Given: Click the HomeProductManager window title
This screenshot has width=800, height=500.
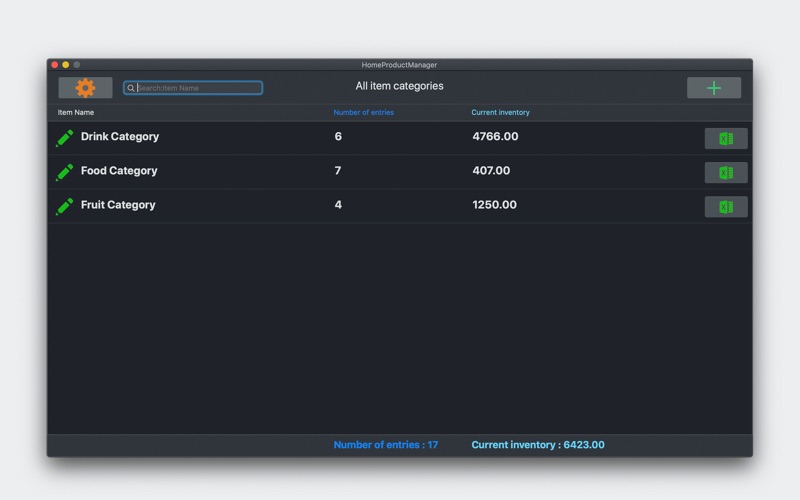Looking at the screenshot, I should (399, 65).
